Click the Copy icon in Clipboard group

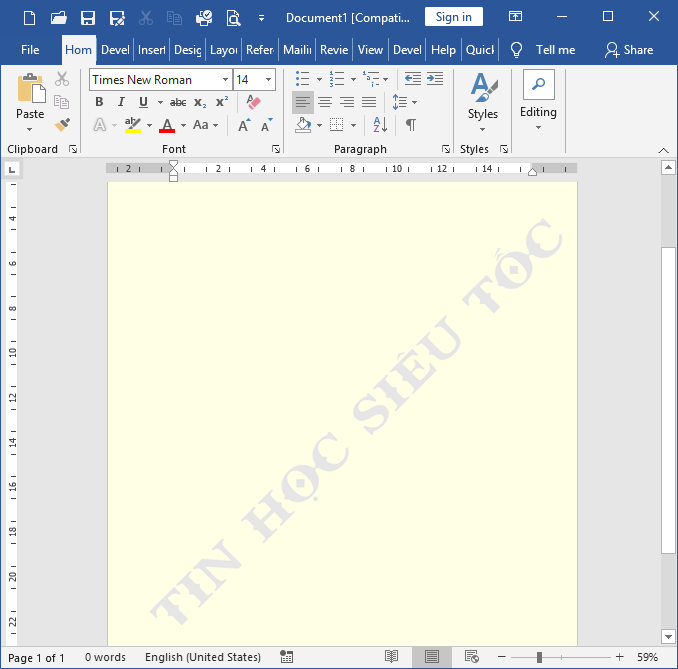[x=62, y=102]
